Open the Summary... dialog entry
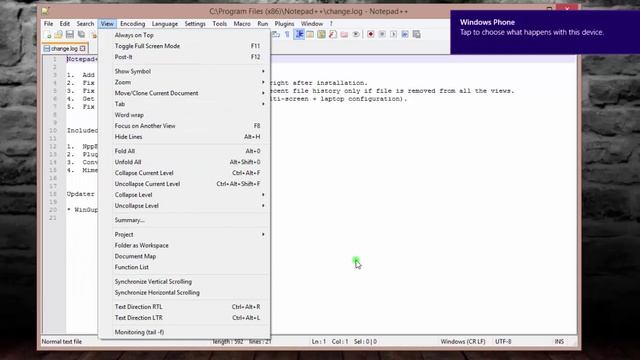The image size is (640, 360). pyautogui.click(x=184, y=220)
